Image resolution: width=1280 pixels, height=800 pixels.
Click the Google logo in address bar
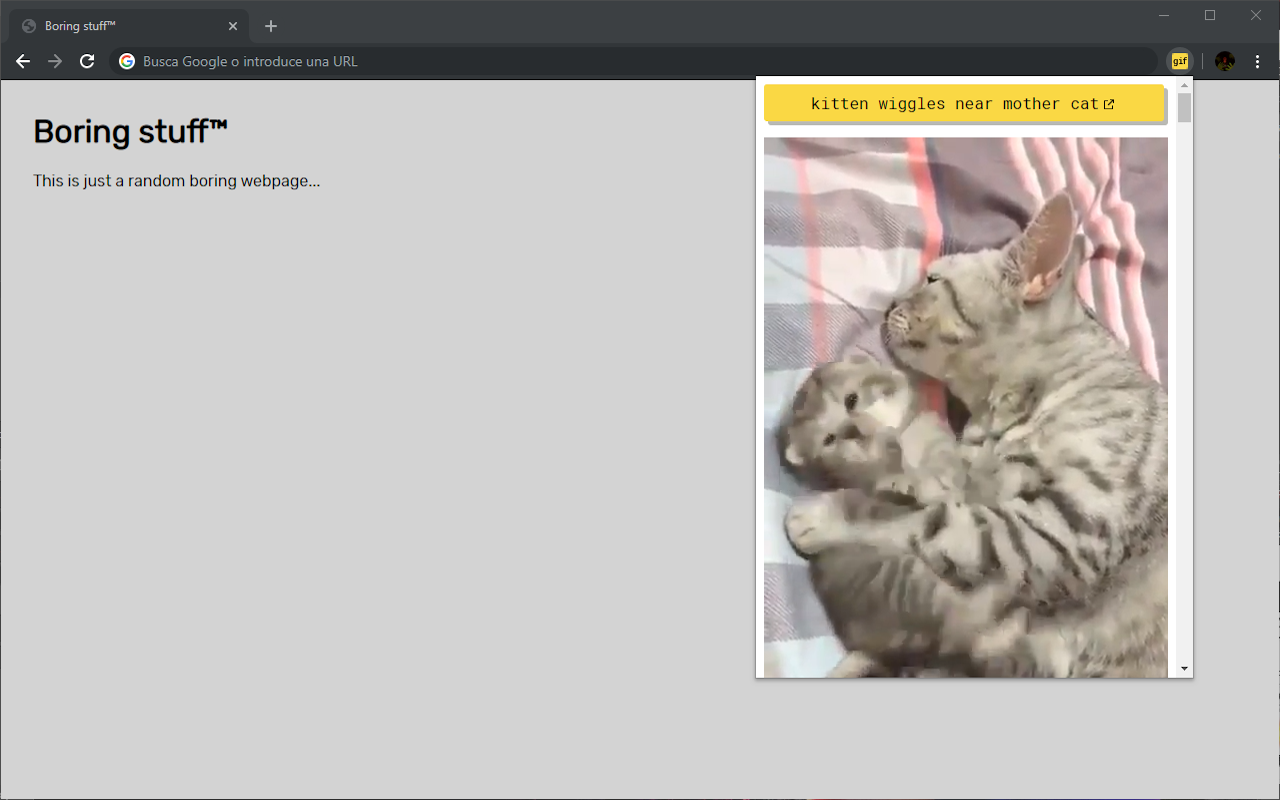[127, 61]
